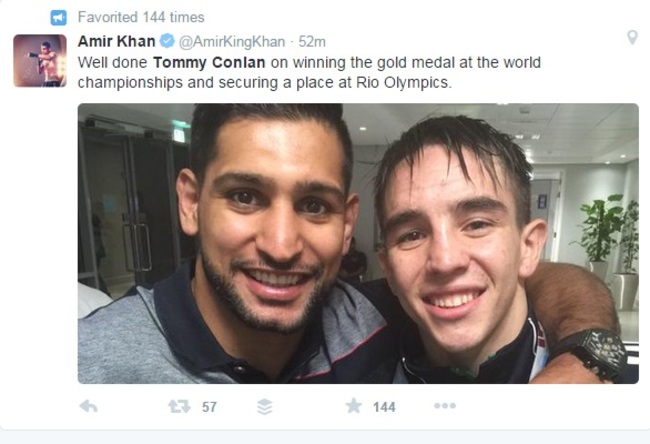Click the Buffer stacked layers icon
Viewport: 650px width, 444px height.
pos(264,407)
